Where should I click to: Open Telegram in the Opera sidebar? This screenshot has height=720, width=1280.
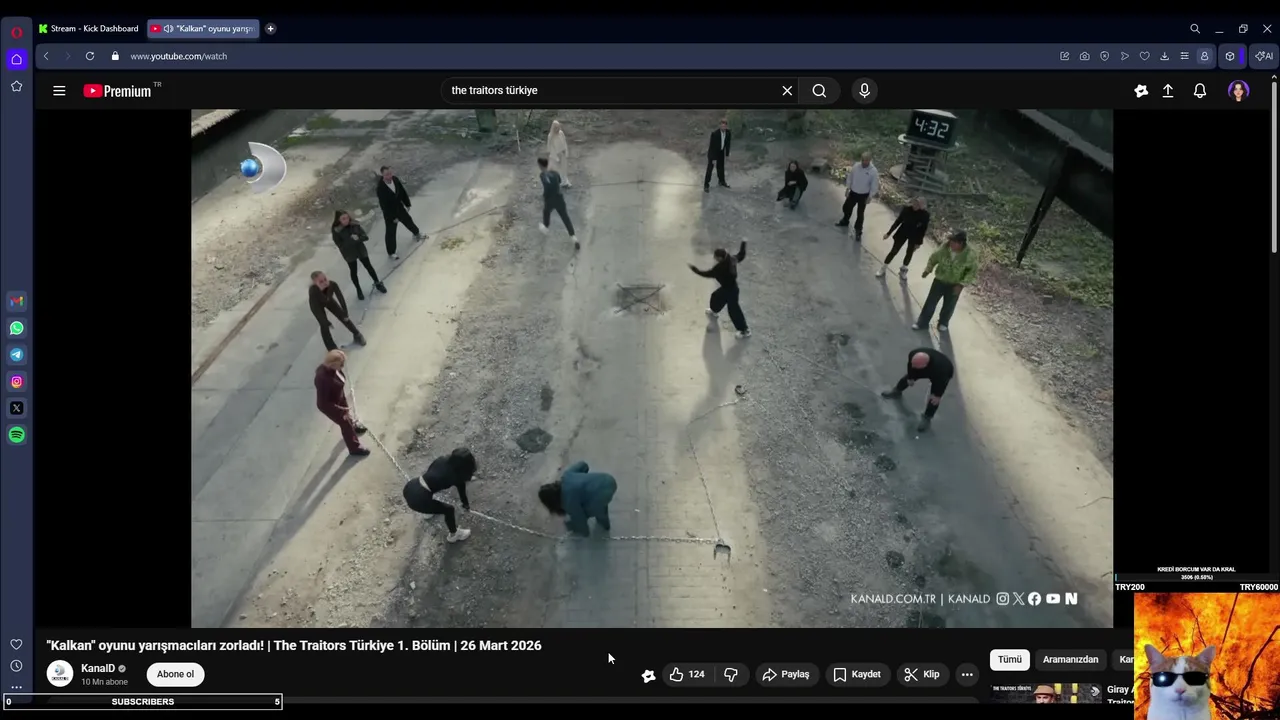(x=16, y=355)
